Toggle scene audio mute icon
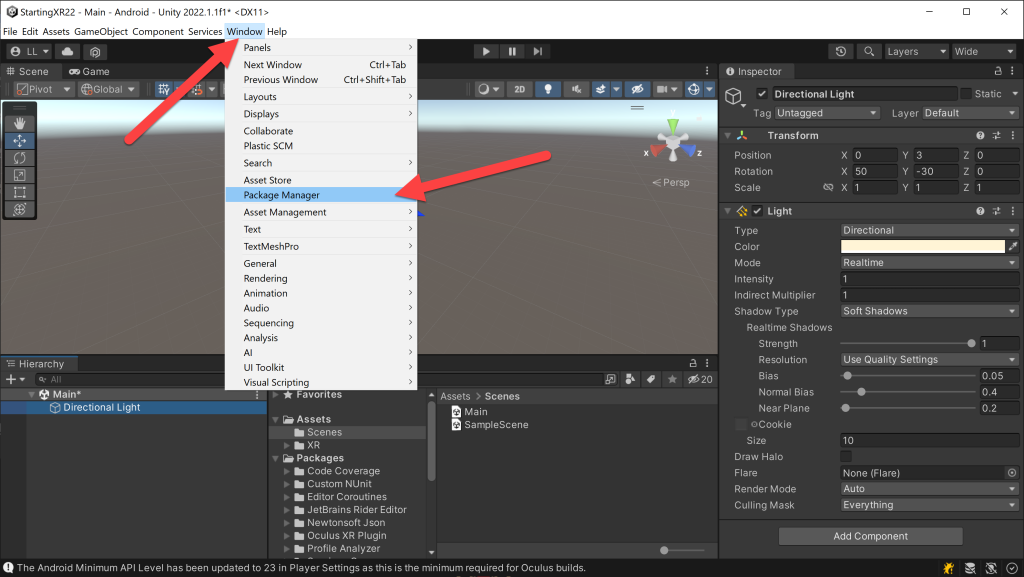1024x577 pixels. pos(576,89)
